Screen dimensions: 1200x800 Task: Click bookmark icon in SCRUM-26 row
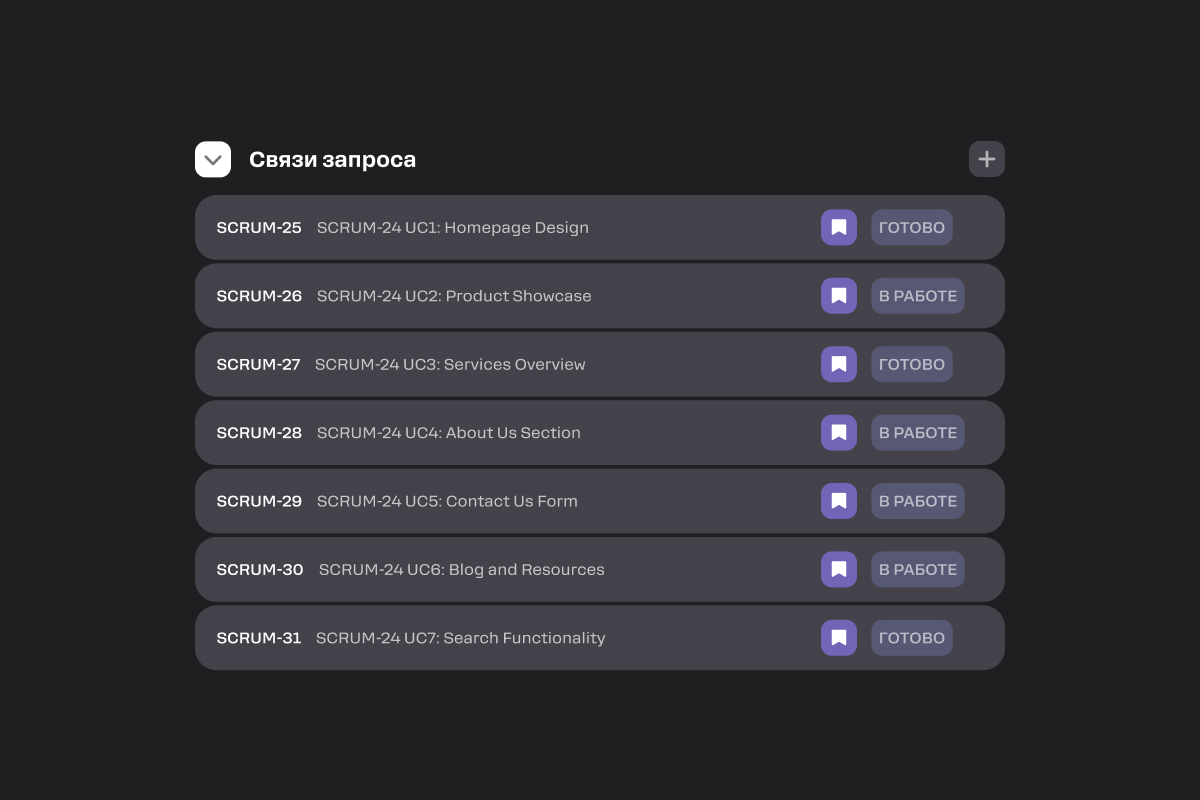(839, 296)
